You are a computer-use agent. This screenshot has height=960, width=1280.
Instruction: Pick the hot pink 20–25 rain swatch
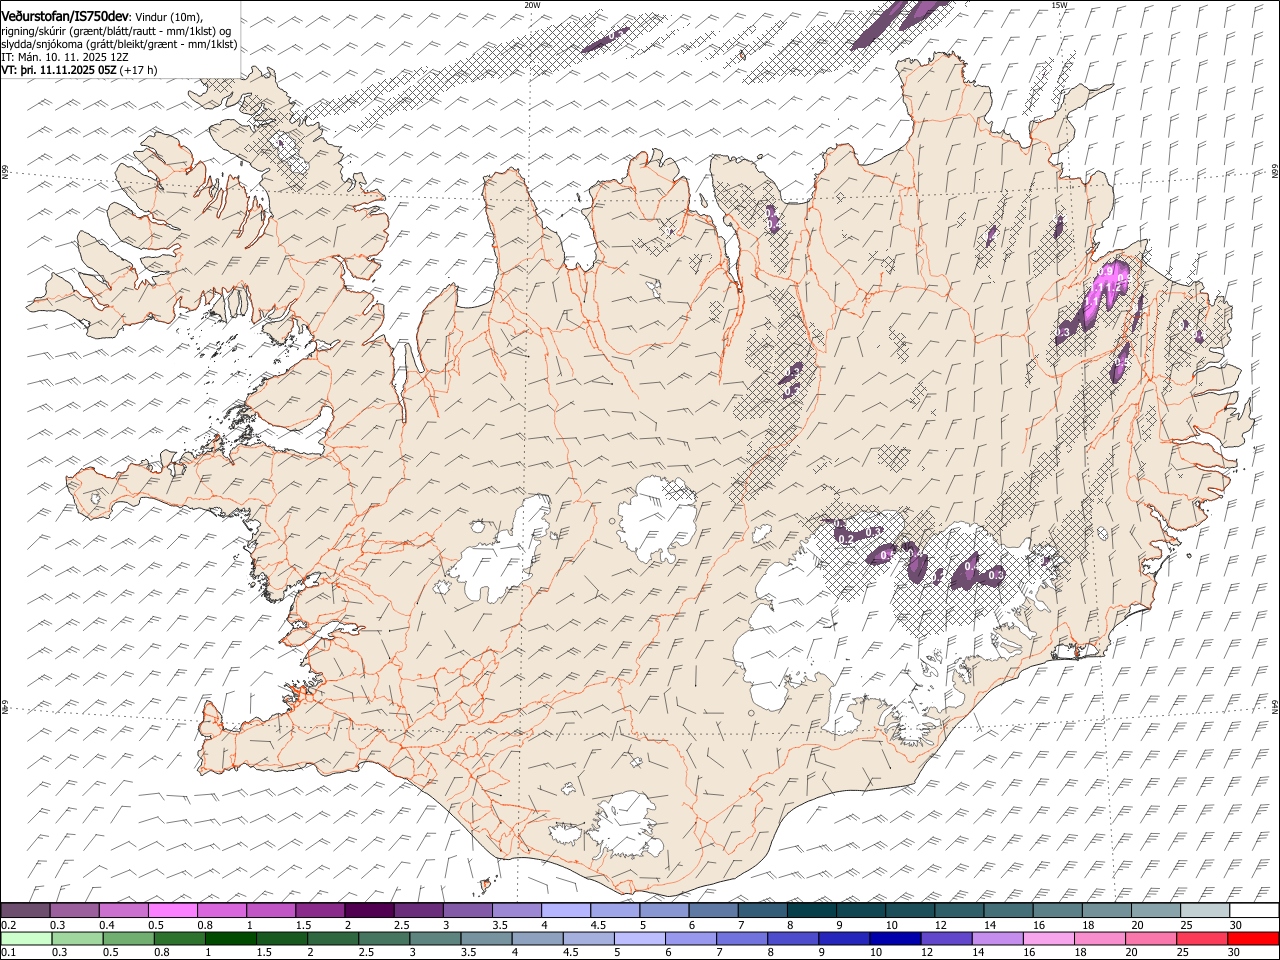click(1151, 938)
